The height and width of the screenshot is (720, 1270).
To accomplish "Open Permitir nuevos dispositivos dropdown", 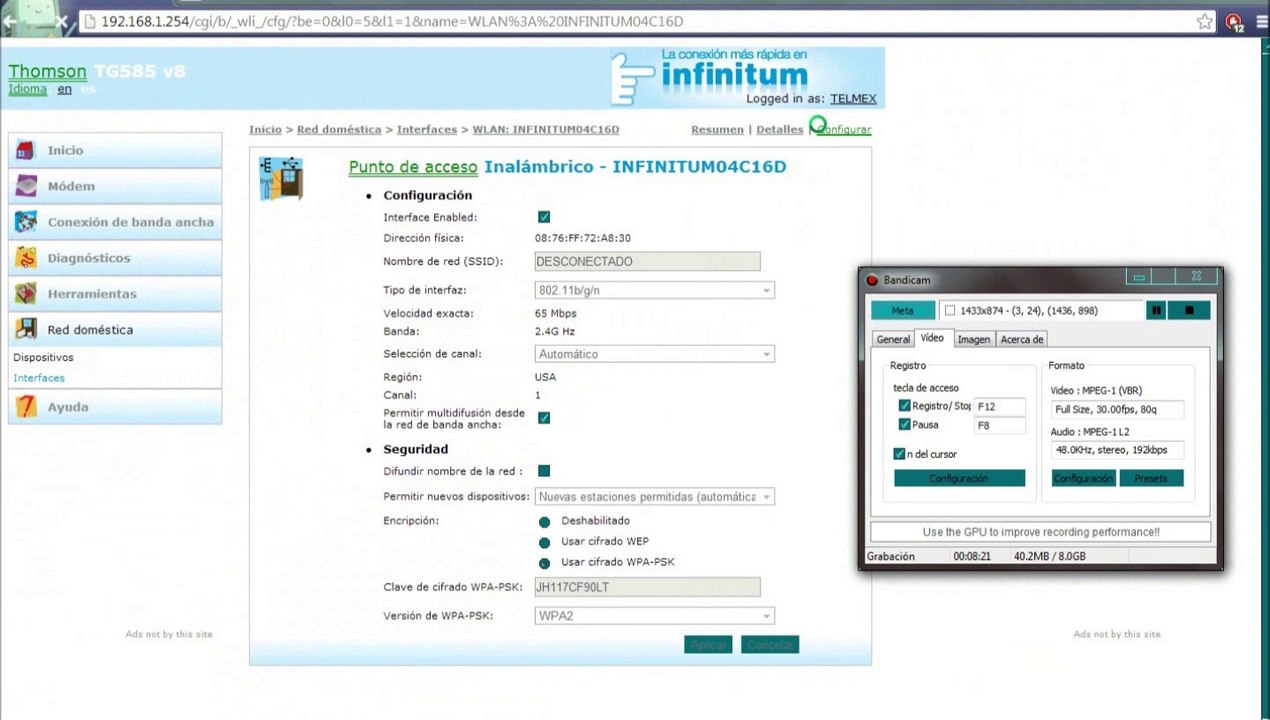I will (655, 496).
